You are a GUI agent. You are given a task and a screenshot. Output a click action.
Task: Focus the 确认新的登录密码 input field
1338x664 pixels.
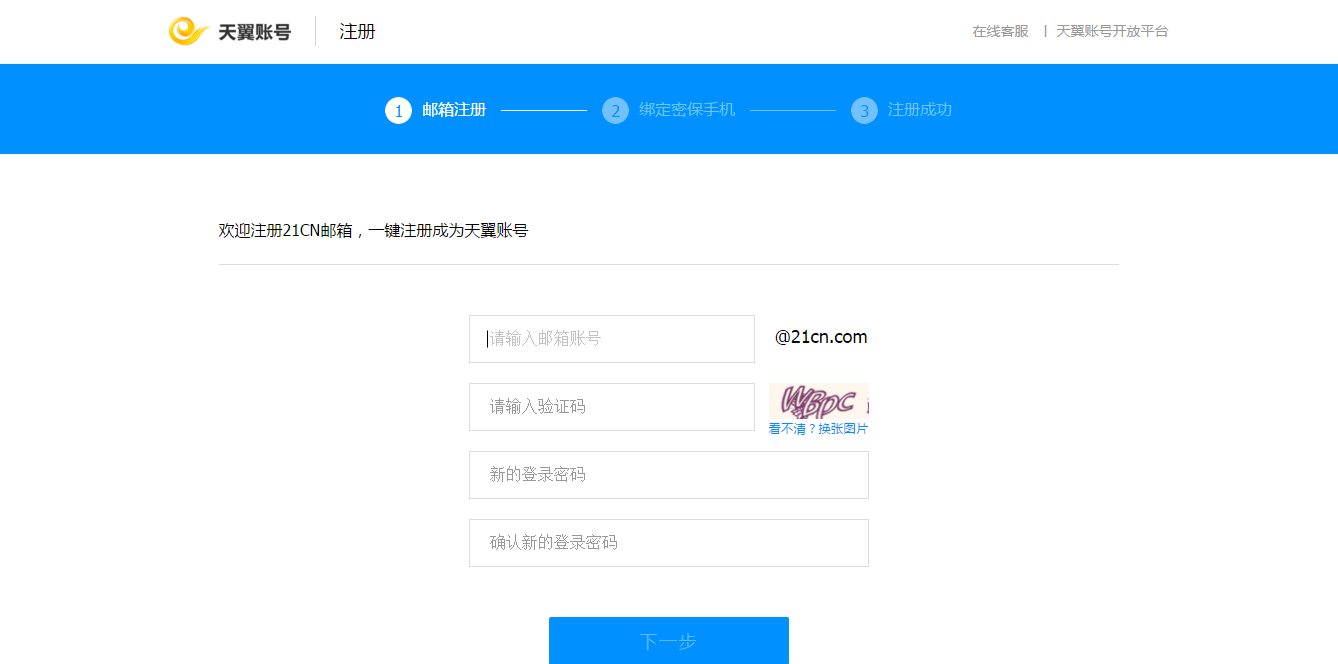pos(669,543)
